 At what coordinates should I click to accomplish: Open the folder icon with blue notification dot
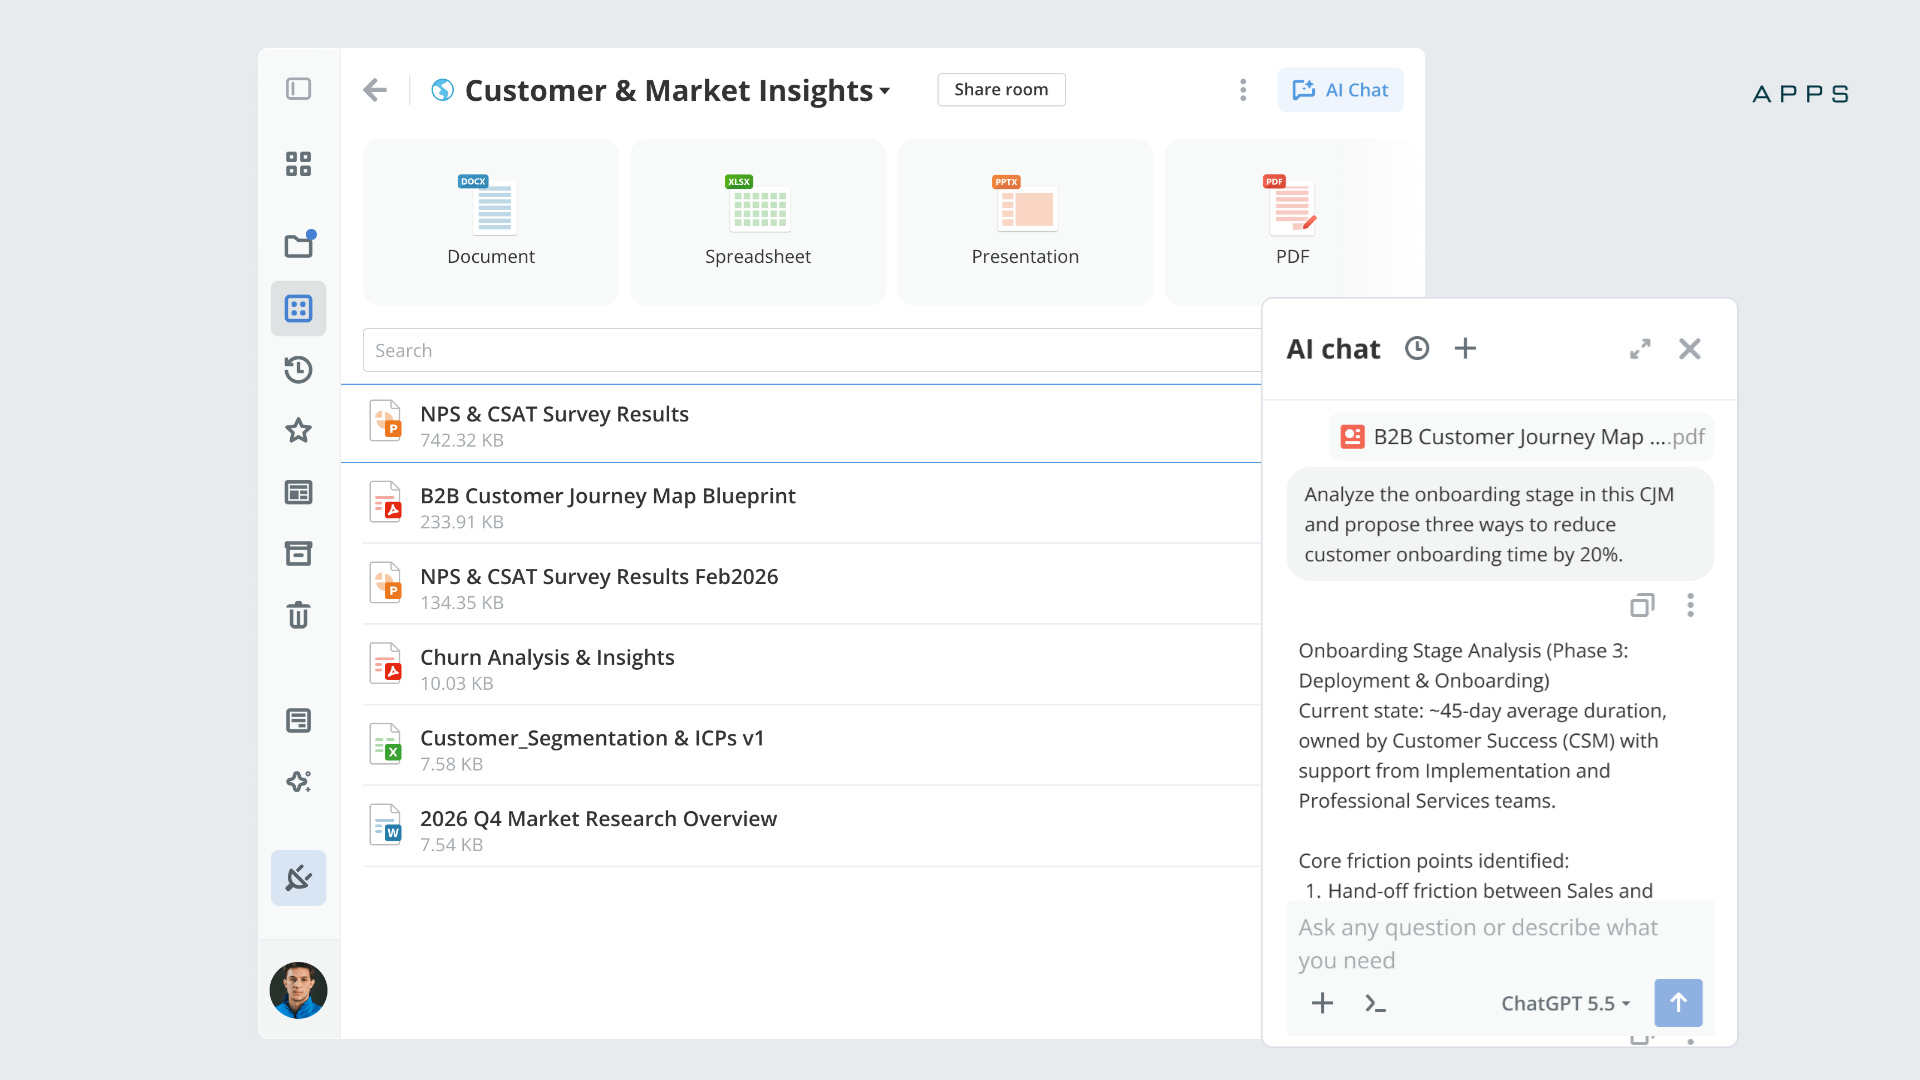click(x=299, y=244)
